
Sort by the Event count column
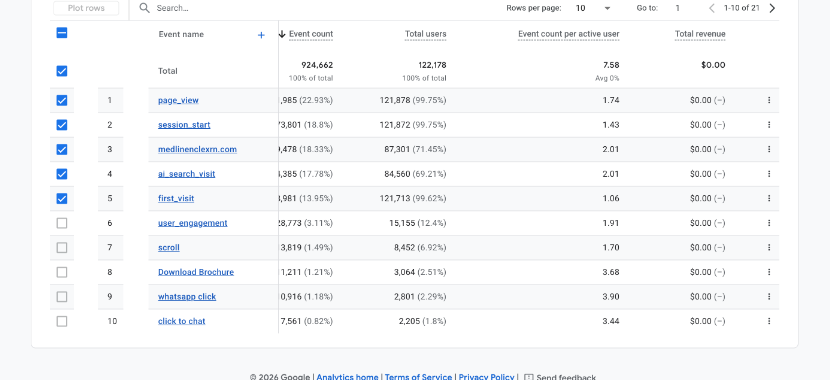coord(311,34)
